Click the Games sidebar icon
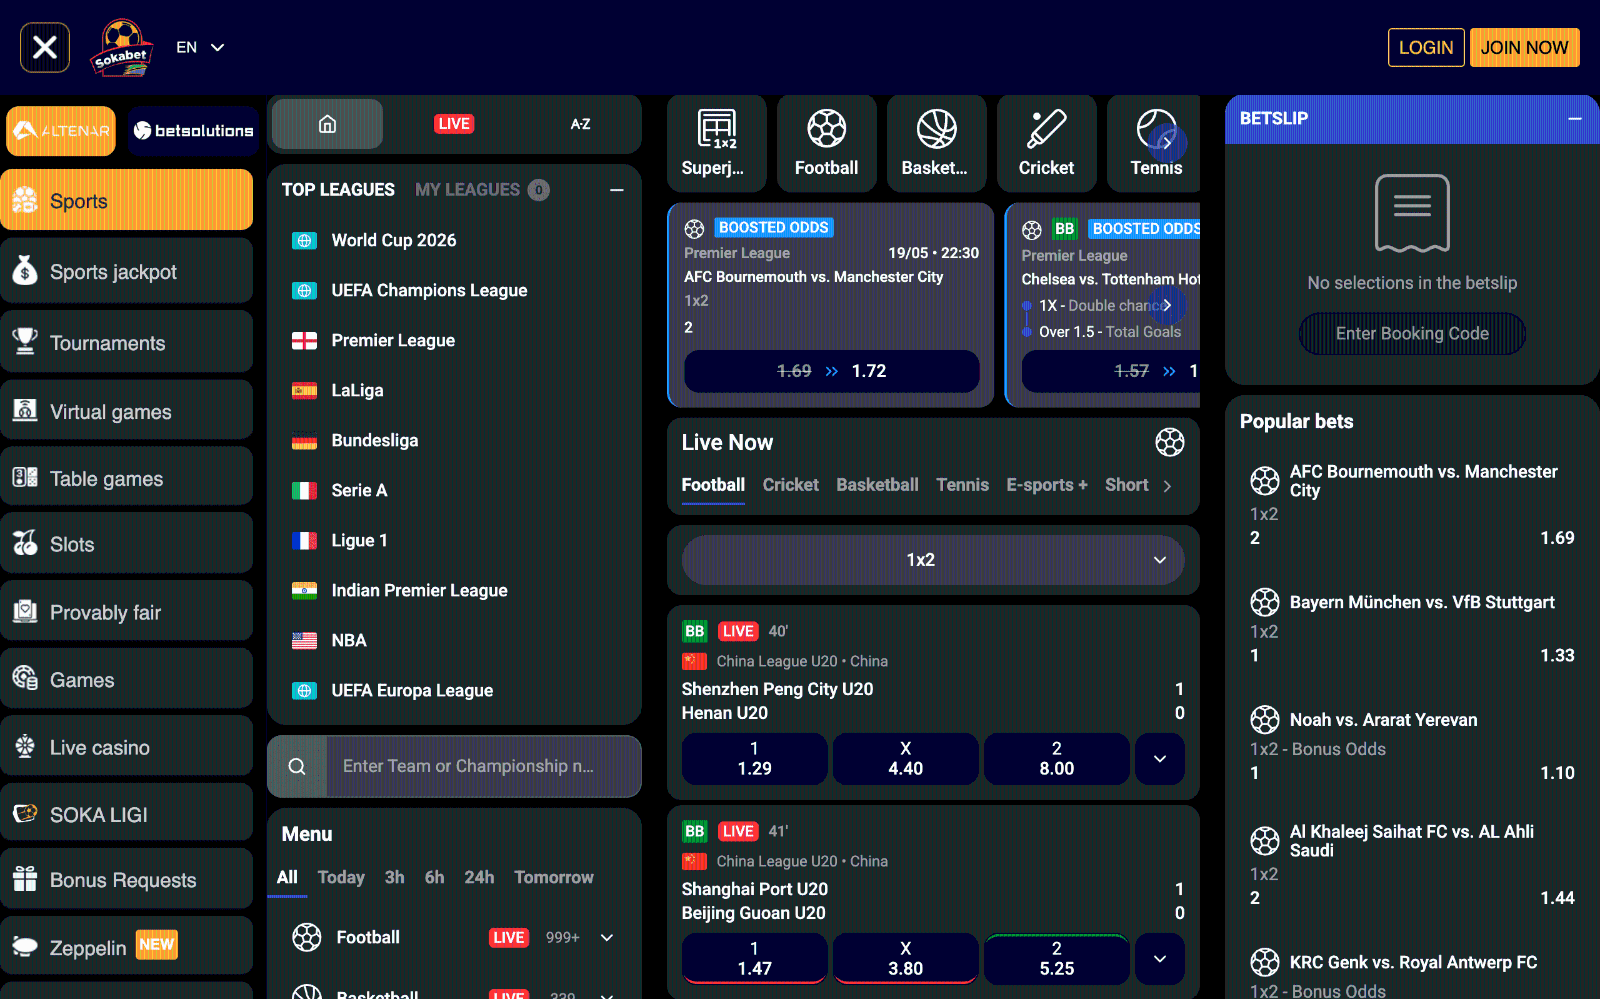This screenshot has height=999, width=1600. 25,679
